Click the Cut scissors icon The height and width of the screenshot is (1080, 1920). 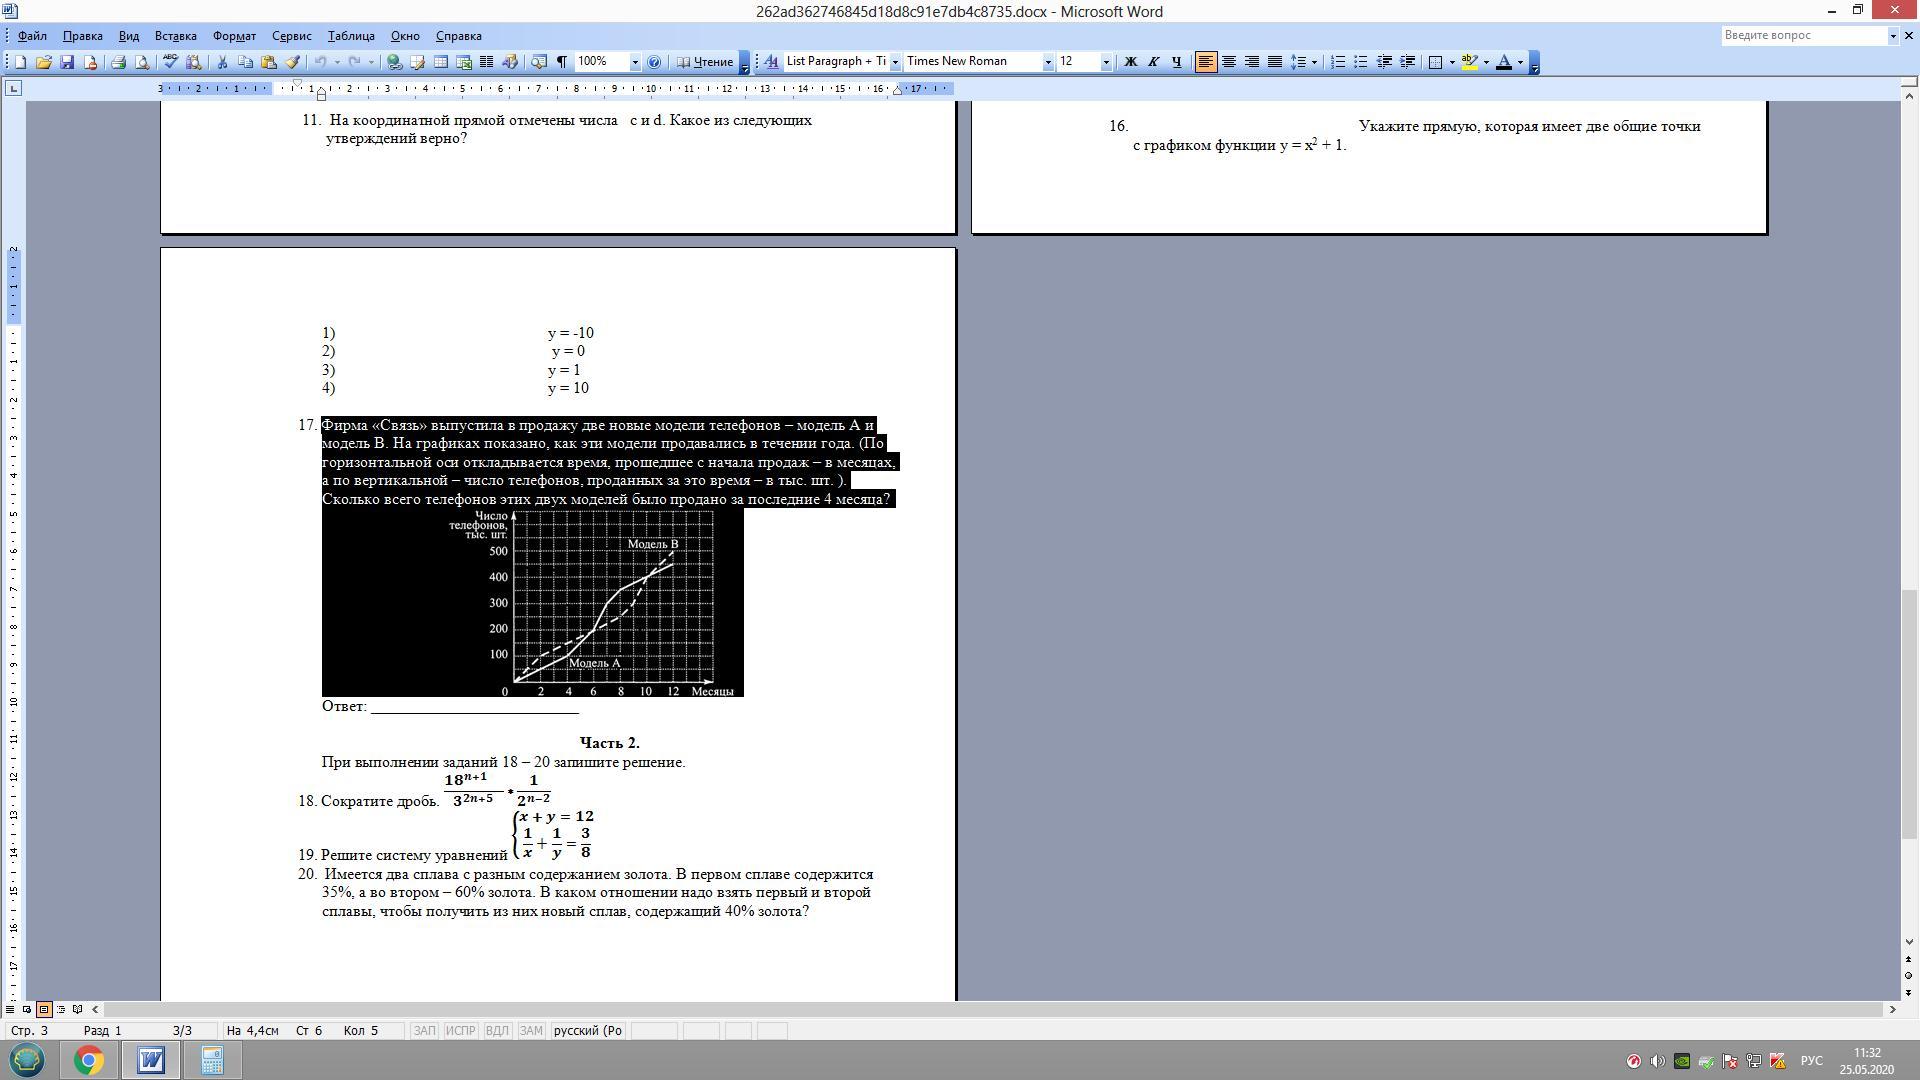[x=222, y=62]
